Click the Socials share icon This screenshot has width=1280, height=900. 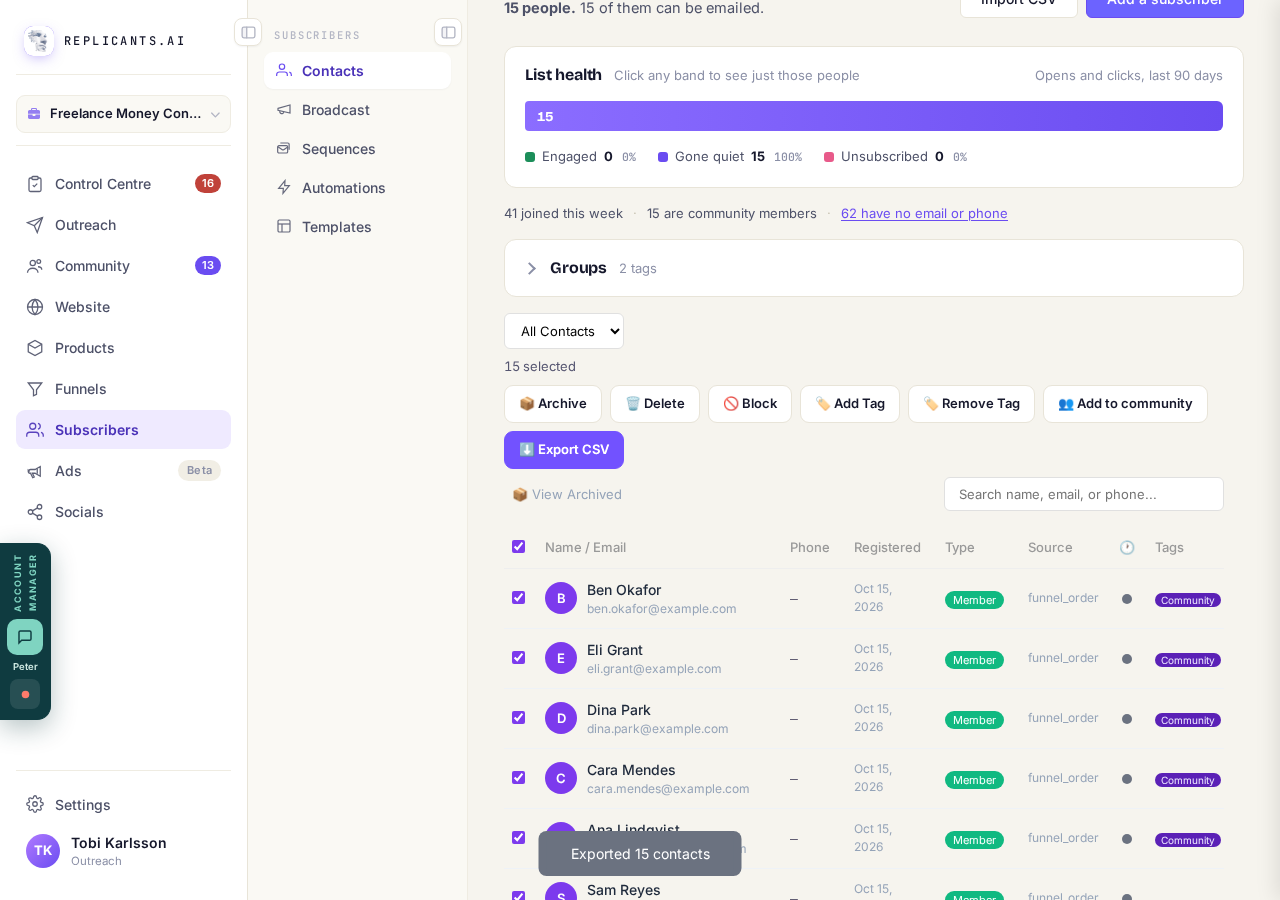click(35, 512)
